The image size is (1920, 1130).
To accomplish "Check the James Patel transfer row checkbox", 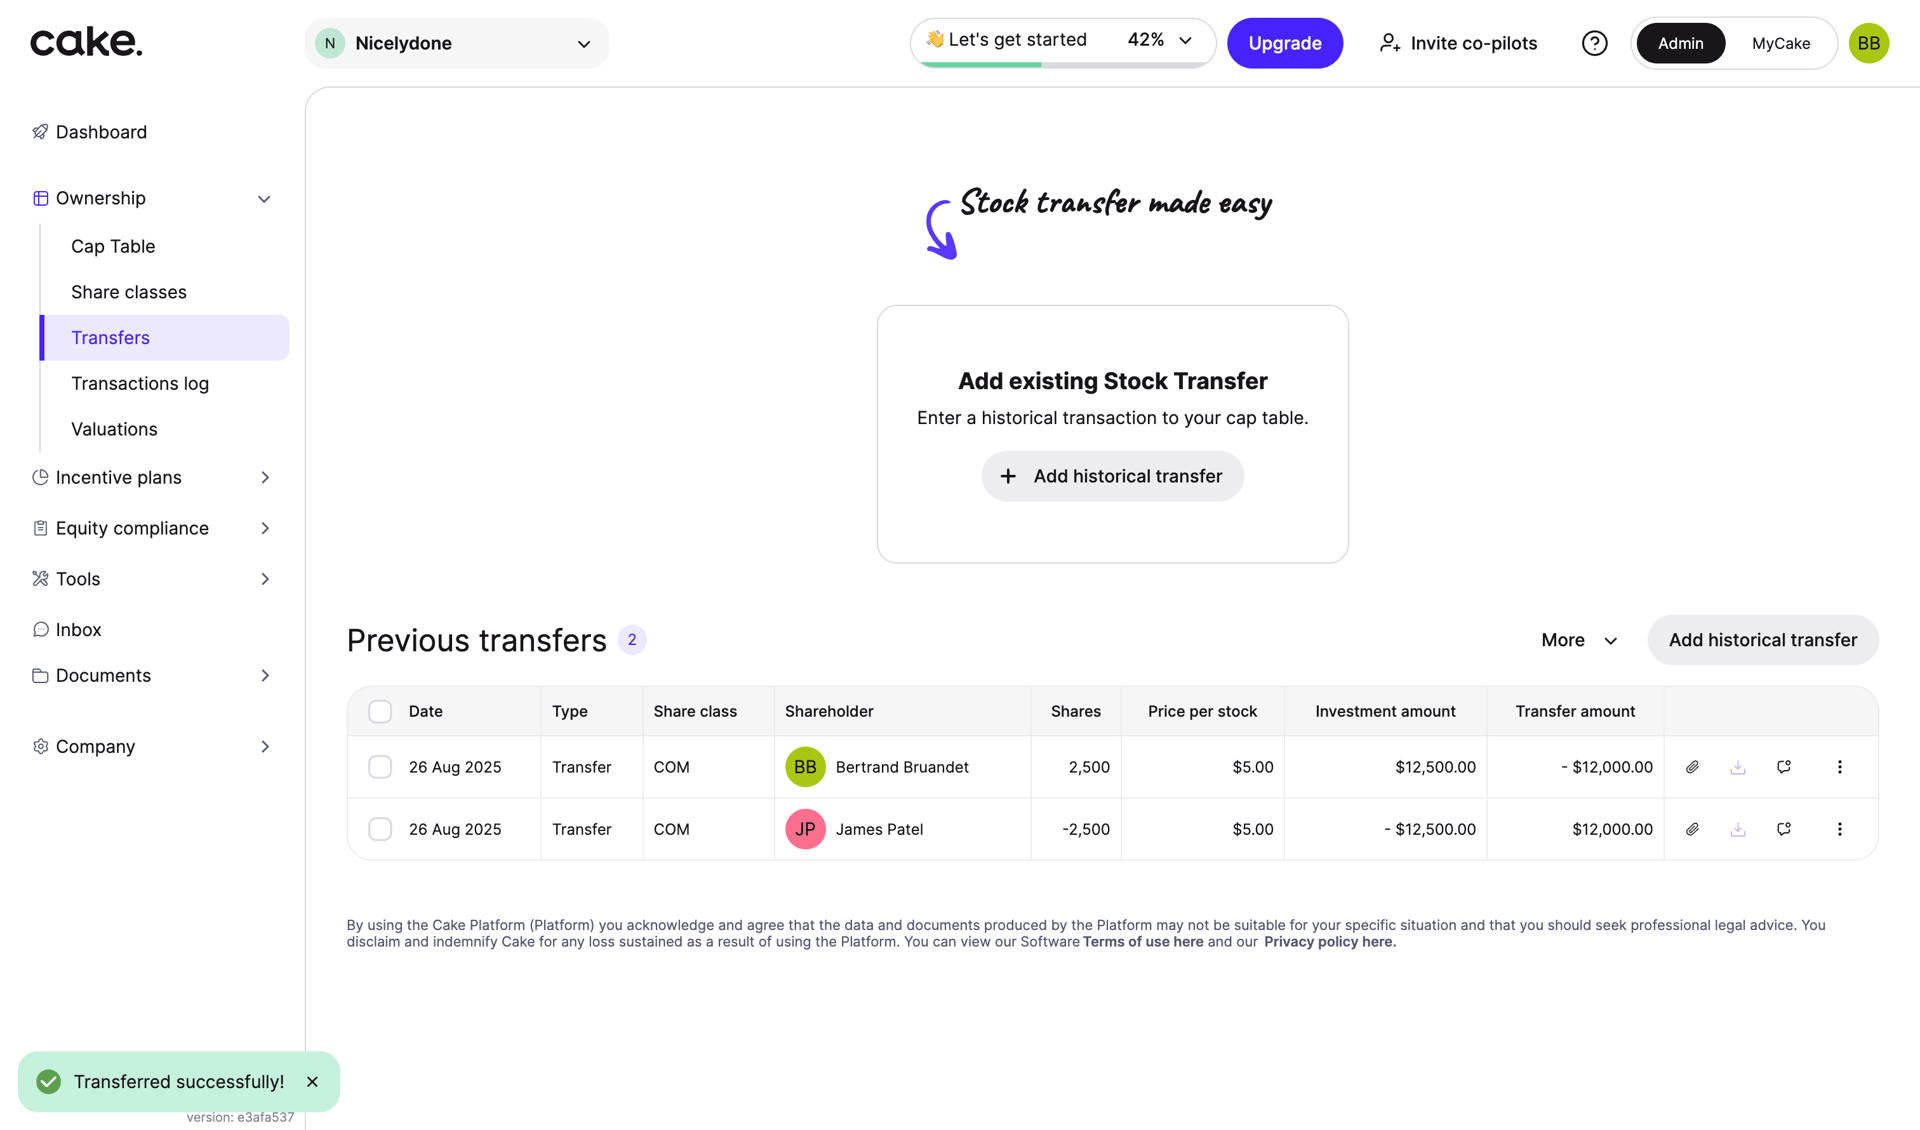I will pos(380,829).
